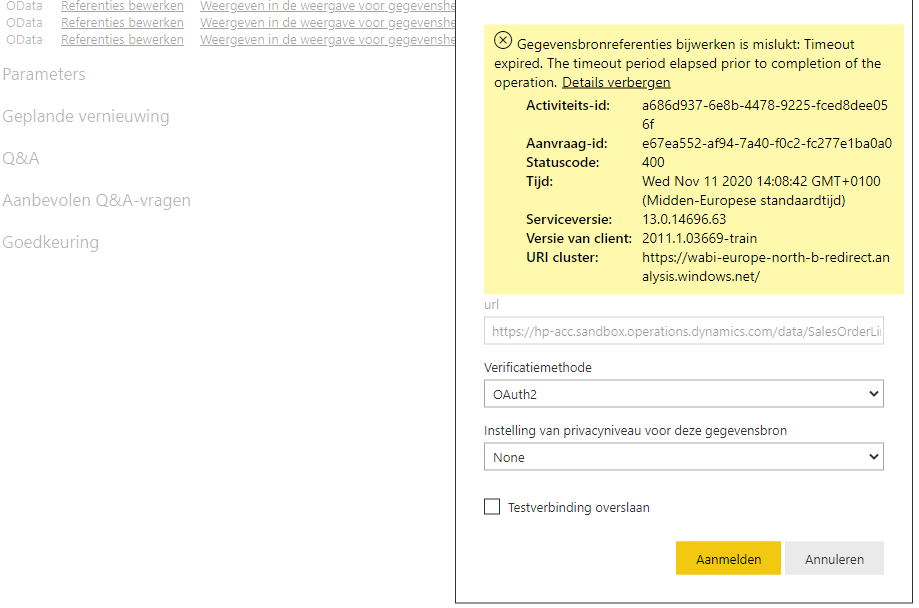Open Referenties bewerken in the third OData row
919x608 pixels.
click(122, 40)
